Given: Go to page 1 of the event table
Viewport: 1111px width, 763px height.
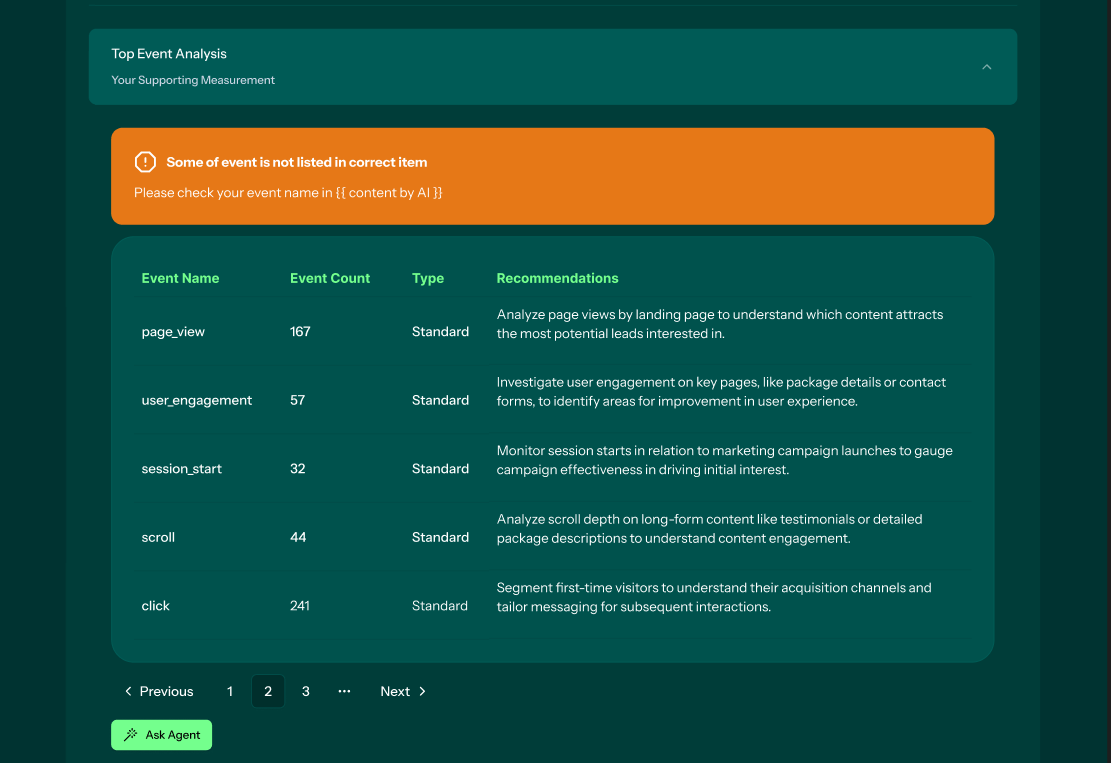Looking at the screenshot, I should click(x=229, y=691).
